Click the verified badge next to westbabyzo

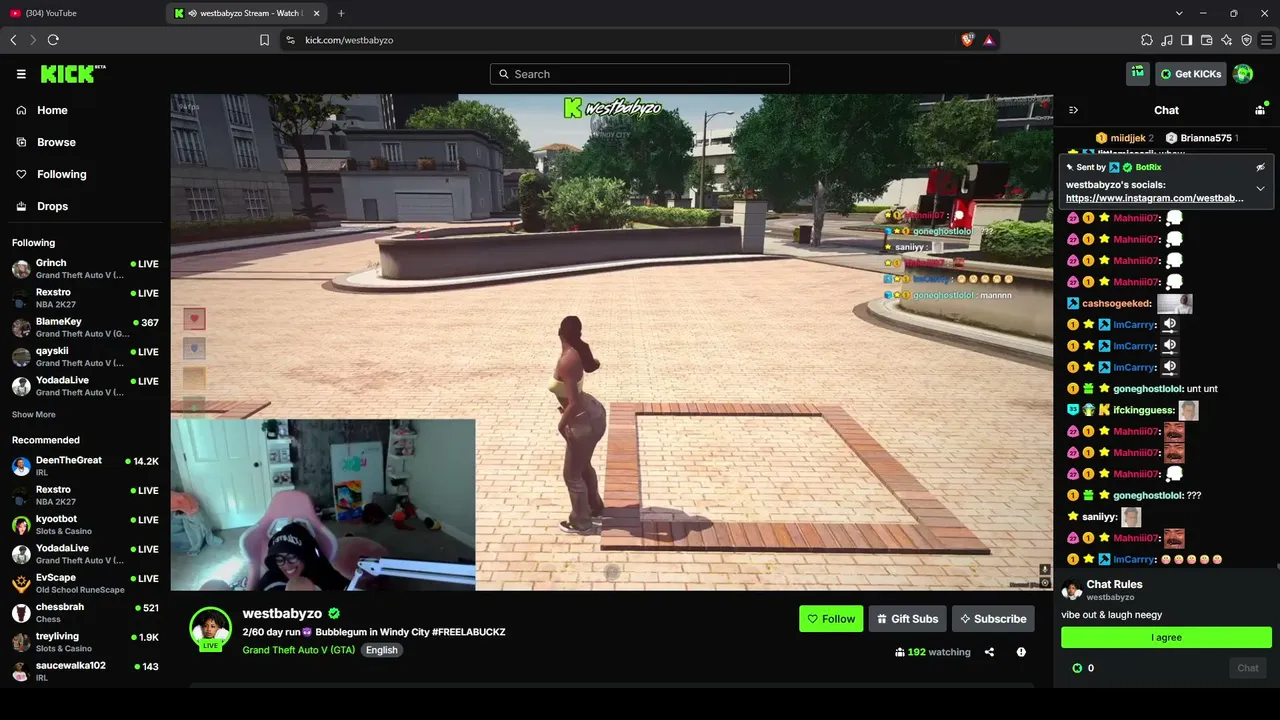point(334,613)
